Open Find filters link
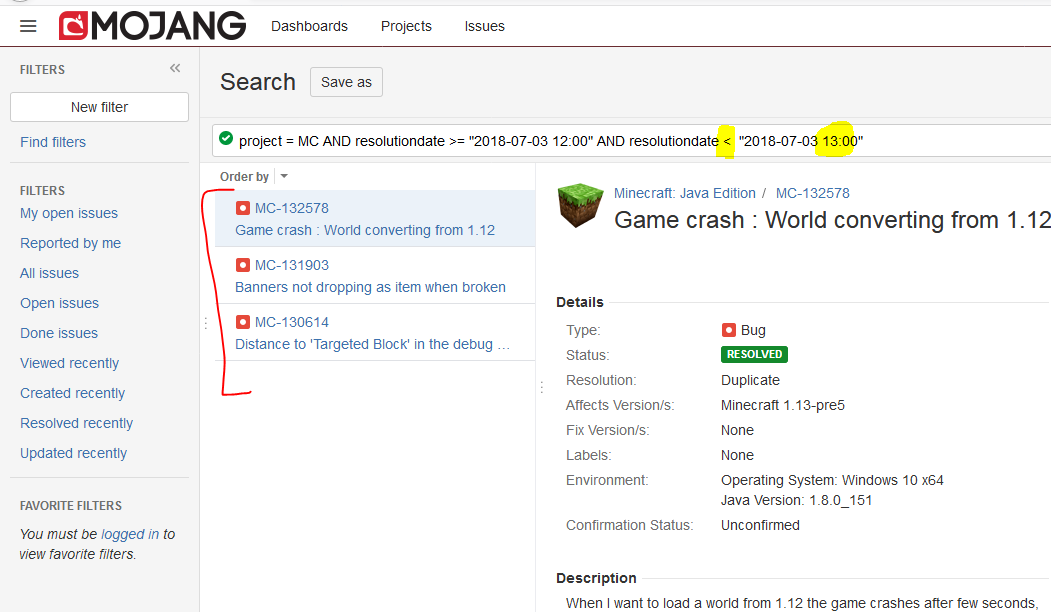The width and height of the screenshot is (1051, 612). pyautogui.click(x=53, y=142)
